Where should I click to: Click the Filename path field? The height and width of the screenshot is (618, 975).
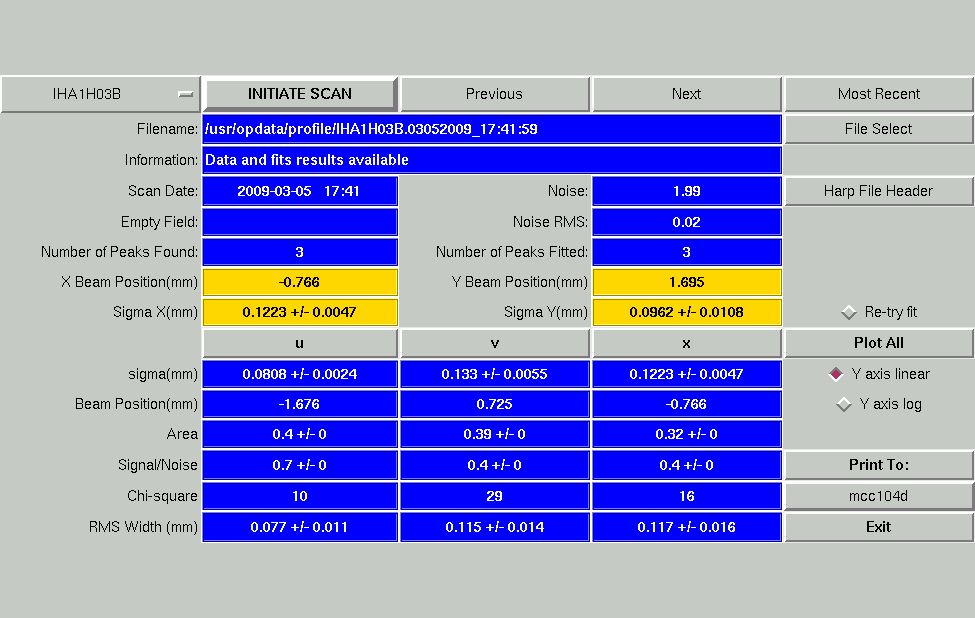tap(492, 129)
